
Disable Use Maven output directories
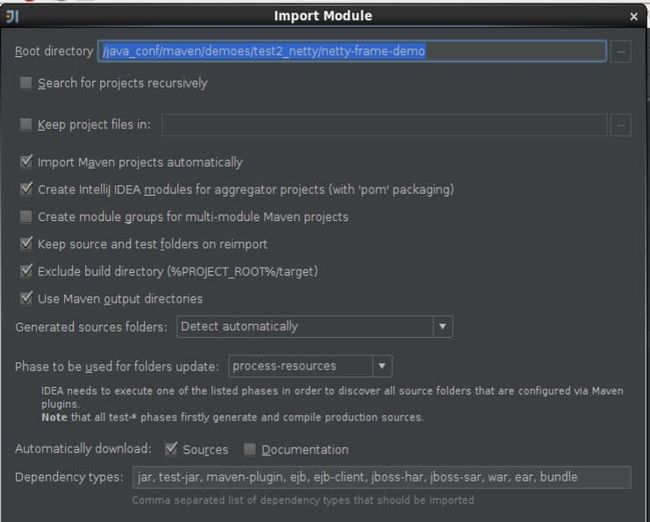pos(26,298)
